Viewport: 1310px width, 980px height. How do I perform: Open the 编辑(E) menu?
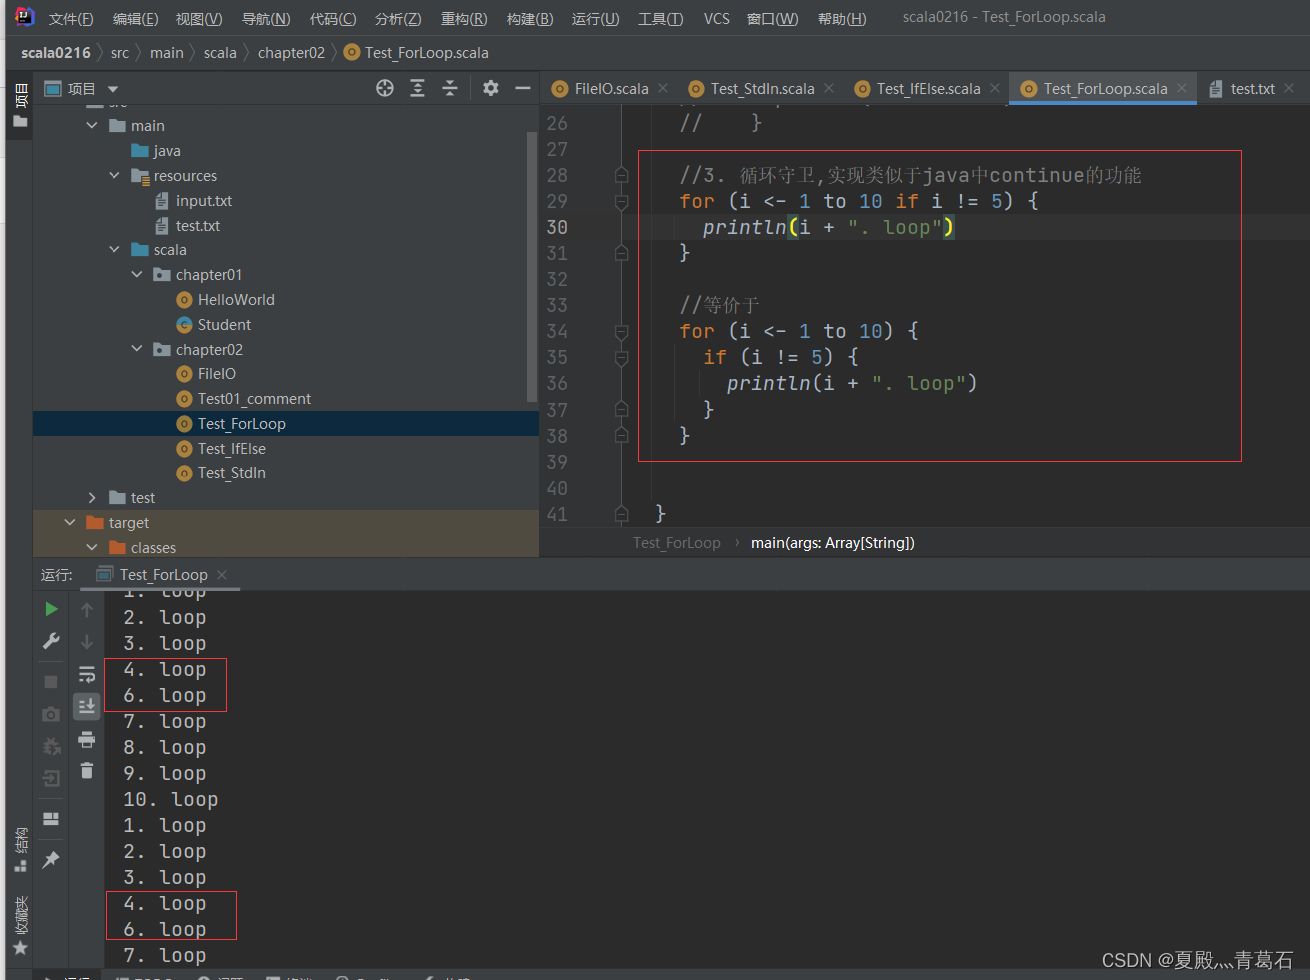coord(135,19)
